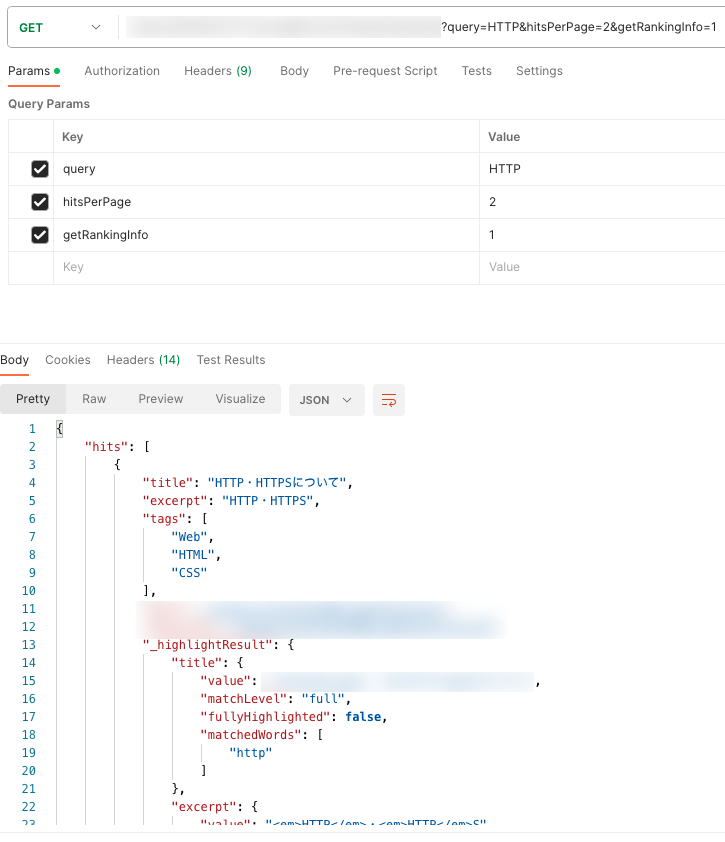This screenshot has width=725, height=842.
Task: Select the Pretty view button
Action: 33,399
